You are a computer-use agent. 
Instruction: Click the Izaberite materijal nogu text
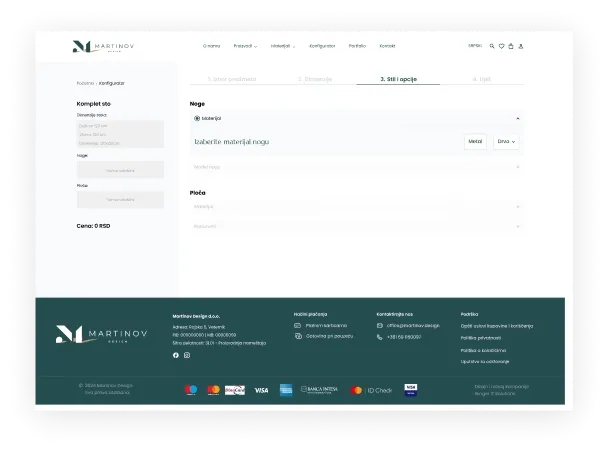(231, 142)
